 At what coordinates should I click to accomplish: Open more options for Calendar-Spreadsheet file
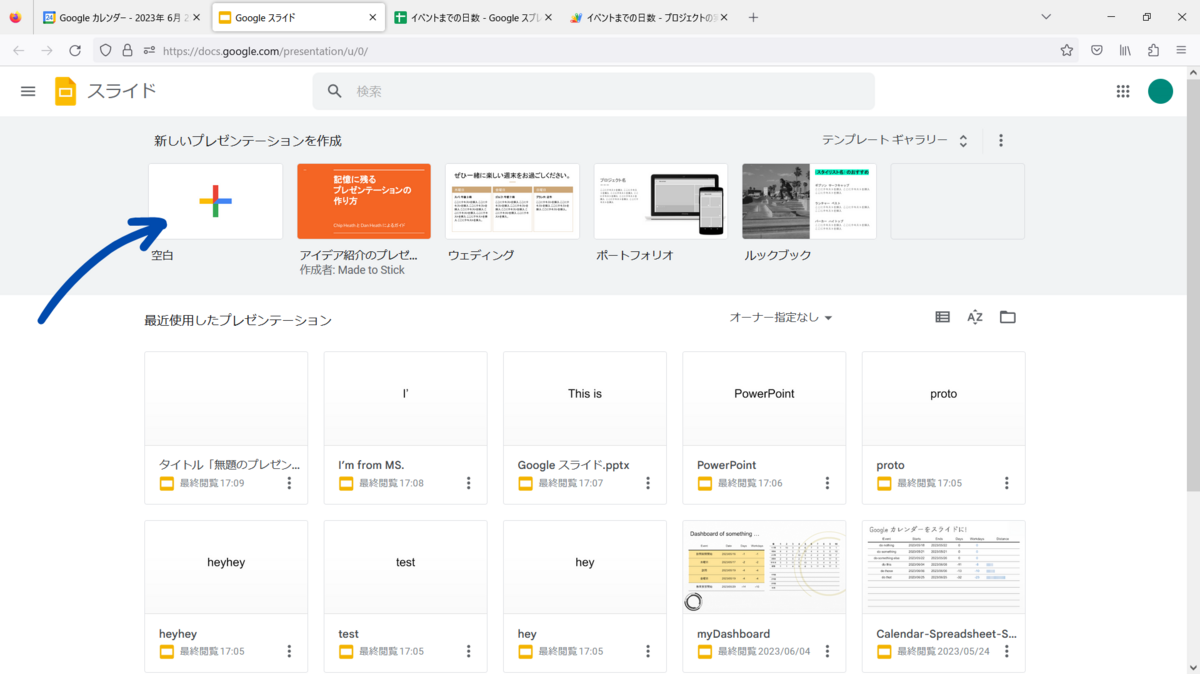[x=1006, y=651]
